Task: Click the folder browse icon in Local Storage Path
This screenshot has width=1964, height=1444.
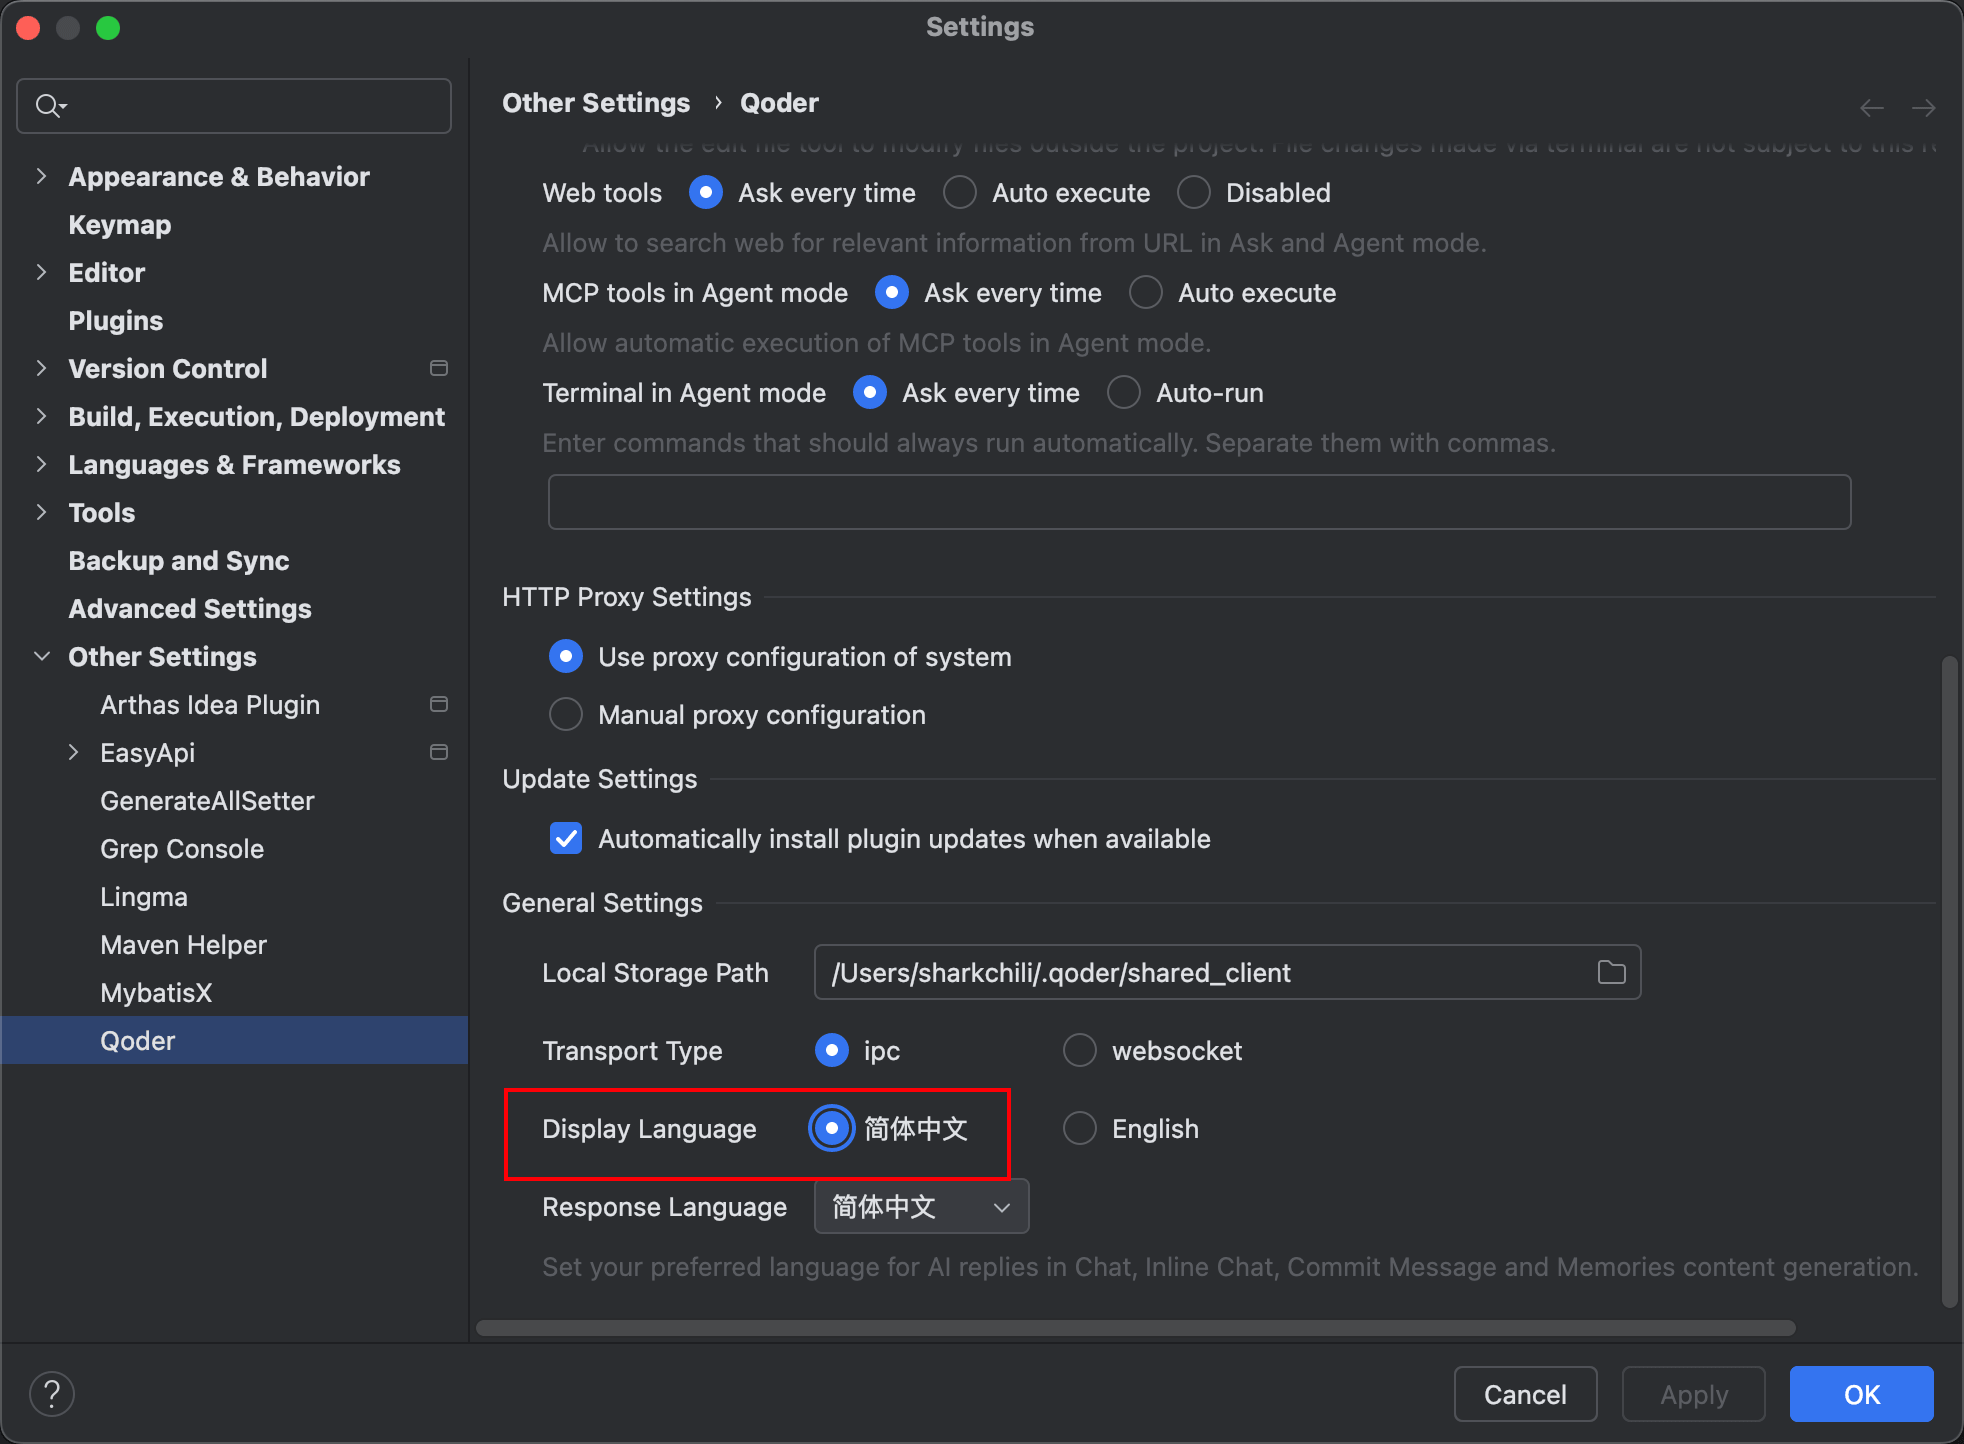Action: coord(1611,972)
